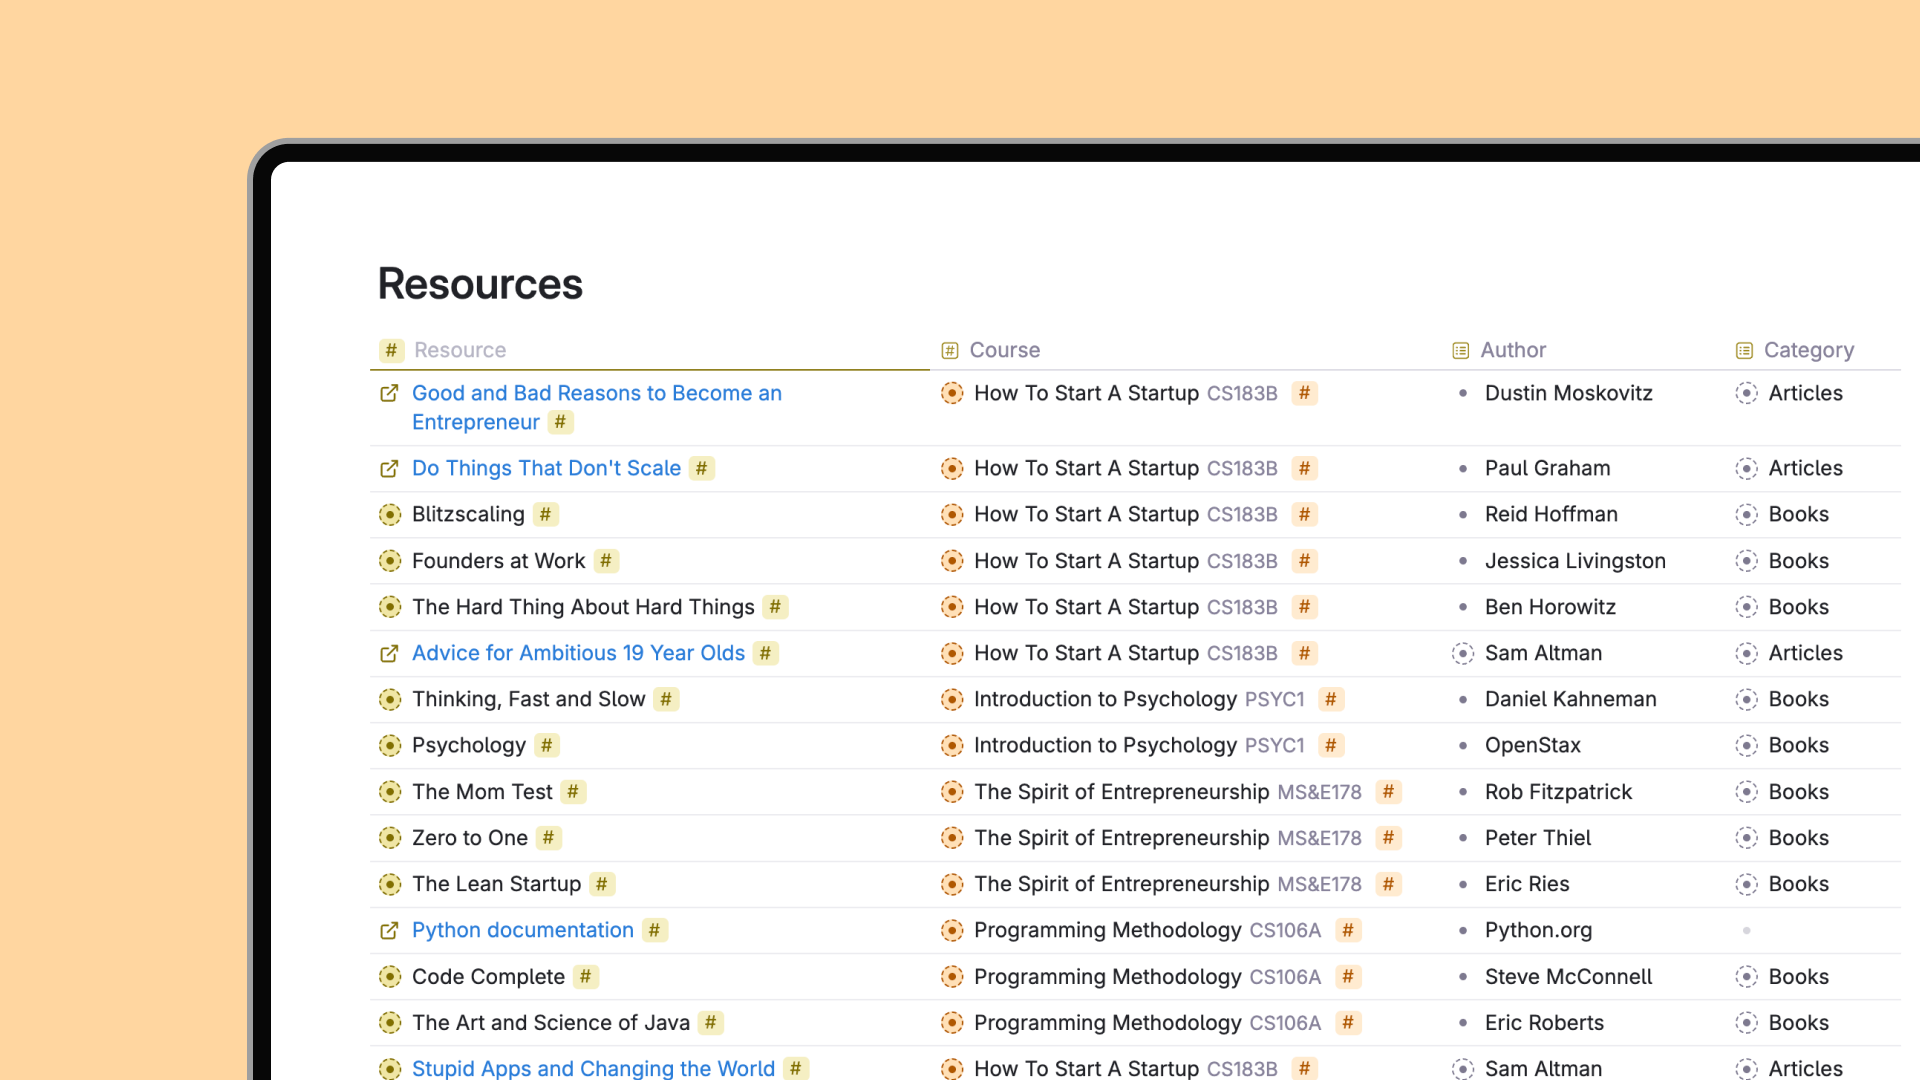Select the Code Complete title
Viewport: 1920px width, 1080px height.
[488, 977]
